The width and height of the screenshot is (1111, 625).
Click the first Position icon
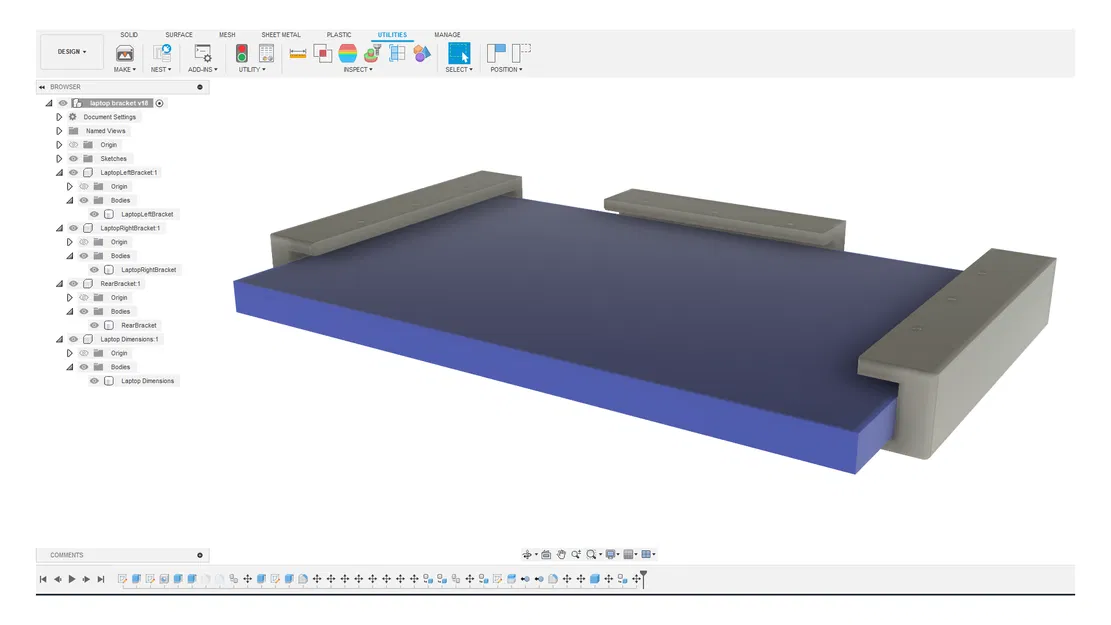pyautogui.click(x=496, y=53)
